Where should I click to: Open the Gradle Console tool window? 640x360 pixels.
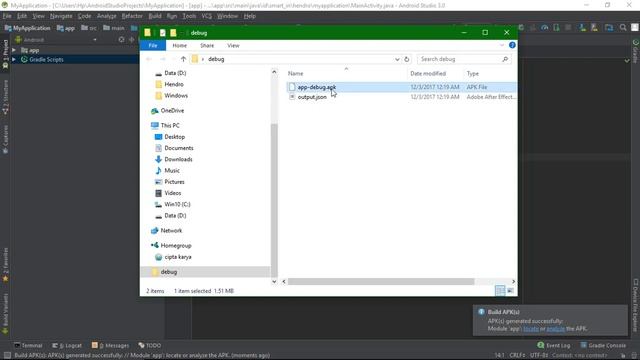coord(603,345)
